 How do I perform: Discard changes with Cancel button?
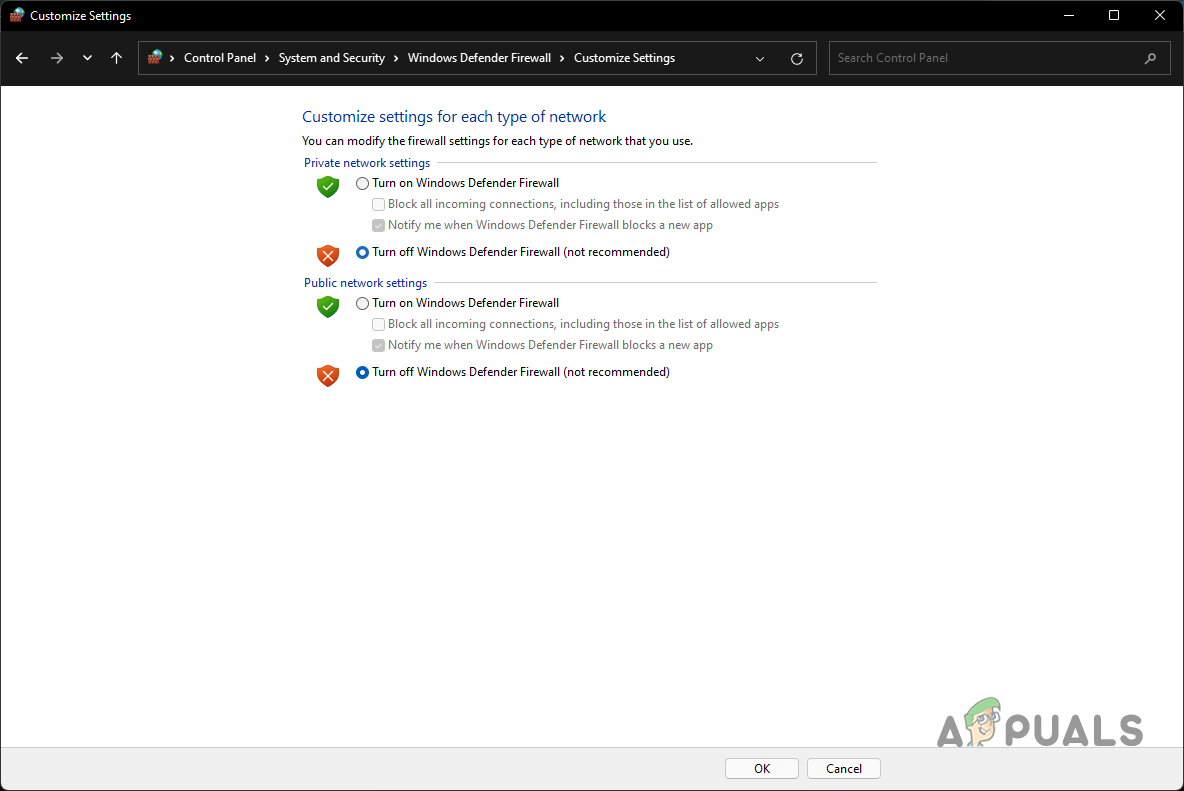point(843,768)
